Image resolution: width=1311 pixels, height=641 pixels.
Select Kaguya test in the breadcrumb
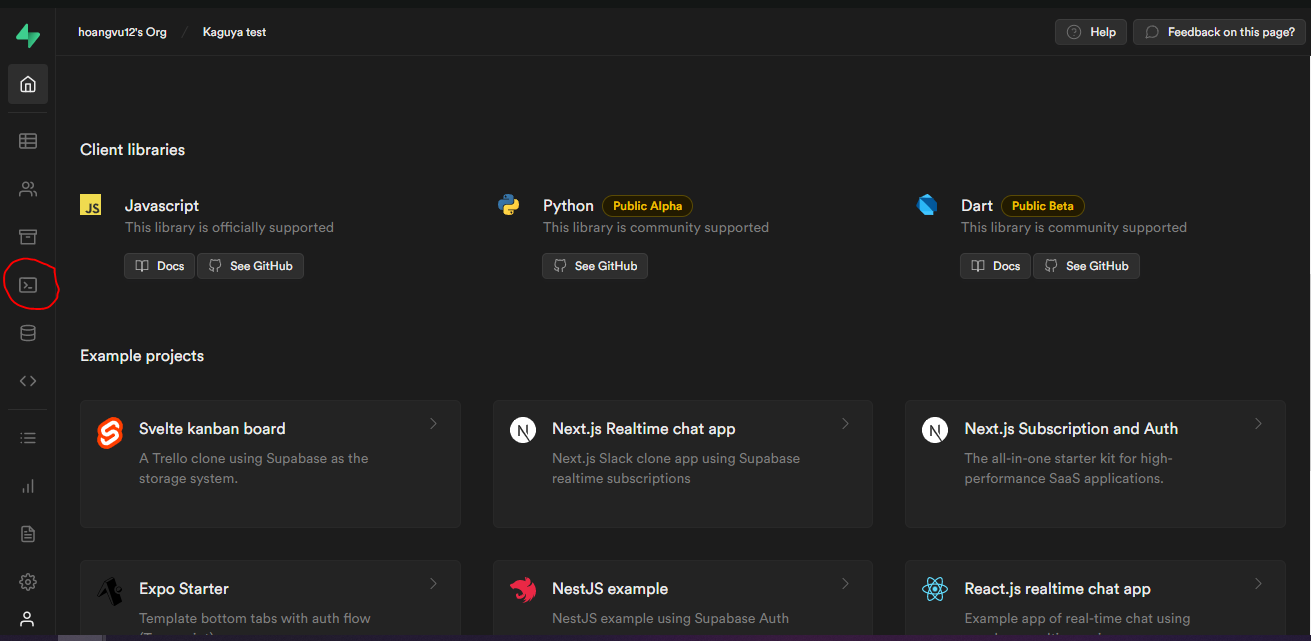click(x=234, y=31)
